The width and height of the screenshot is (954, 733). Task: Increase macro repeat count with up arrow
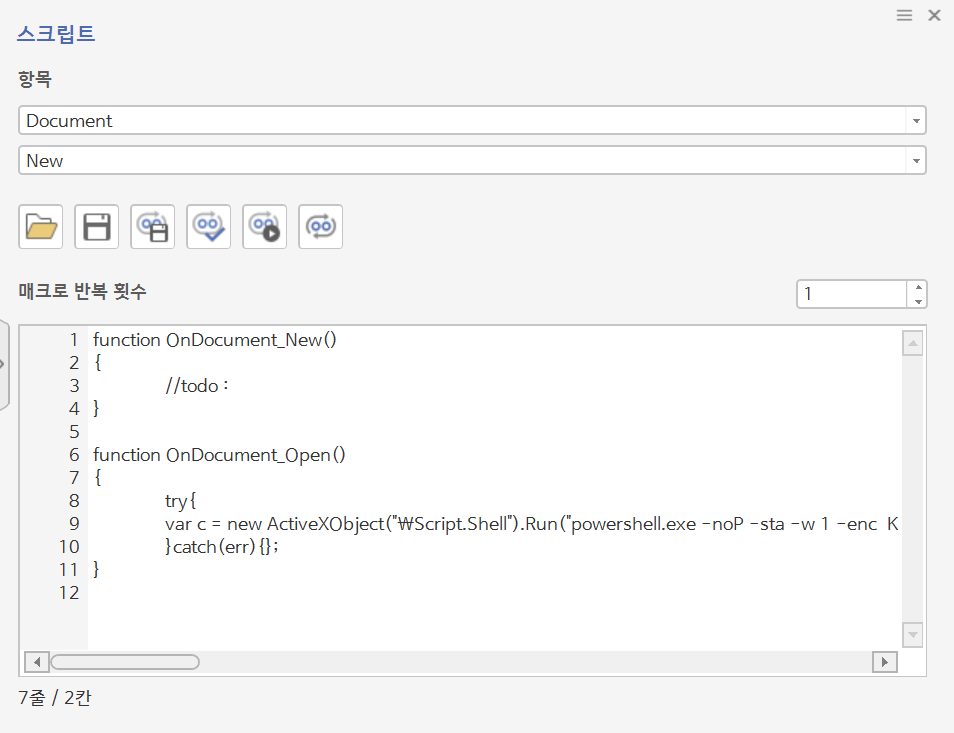(918, 287)
